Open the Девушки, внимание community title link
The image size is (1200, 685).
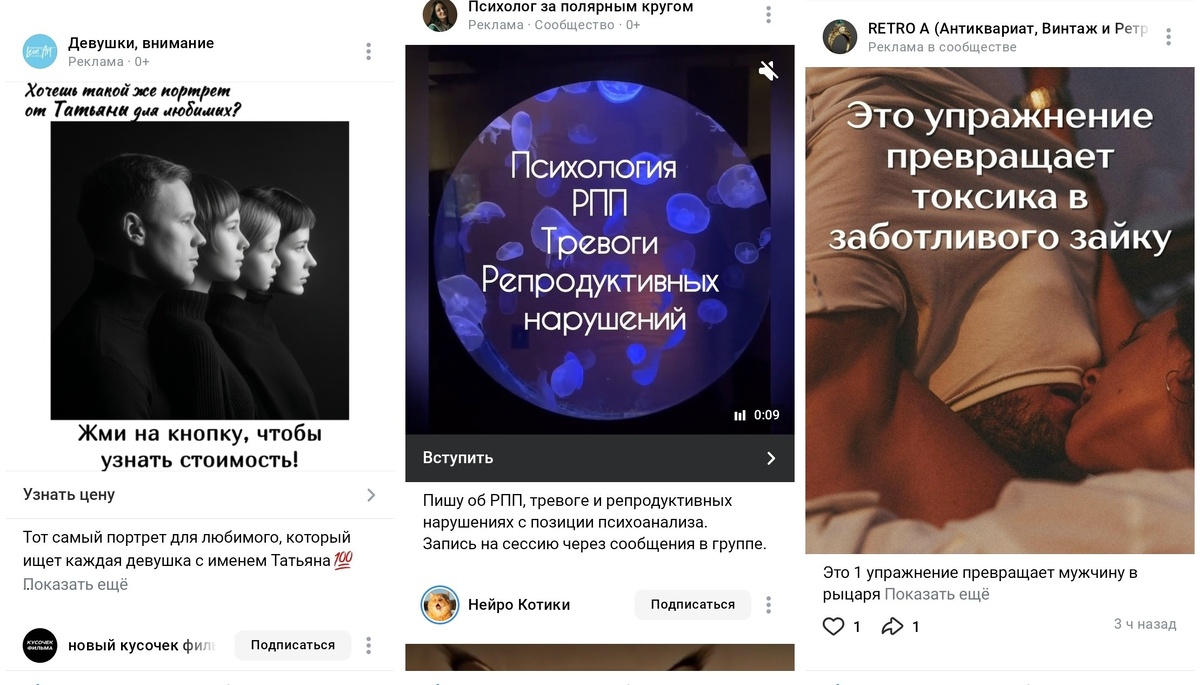click(141, 43)
